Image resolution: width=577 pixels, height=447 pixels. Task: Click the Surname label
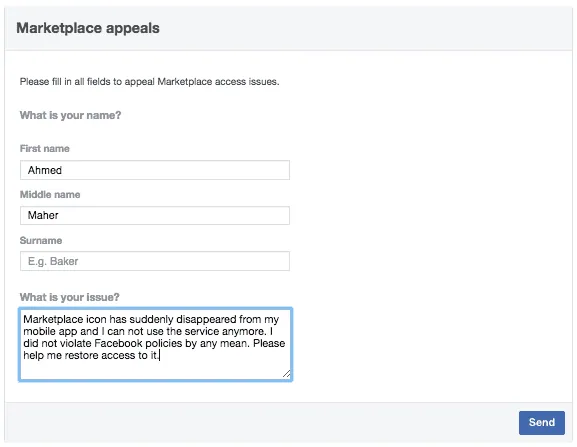point(41,241)
